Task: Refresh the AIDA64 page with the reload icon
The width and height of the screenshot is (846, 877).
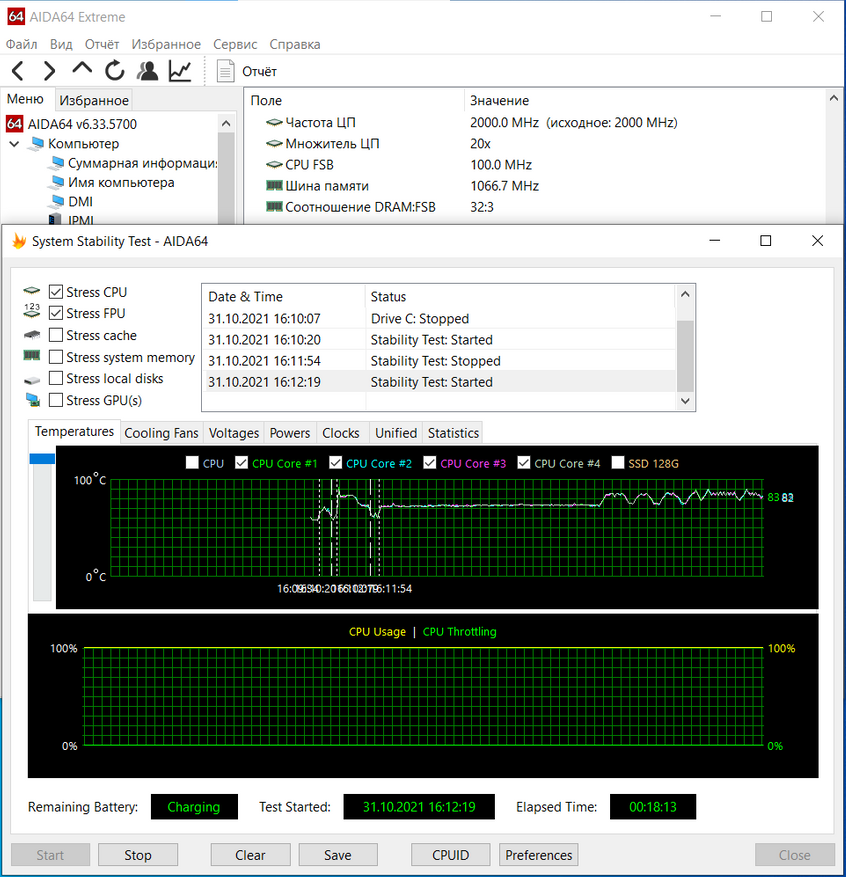Action: click(x=115, y=70)
